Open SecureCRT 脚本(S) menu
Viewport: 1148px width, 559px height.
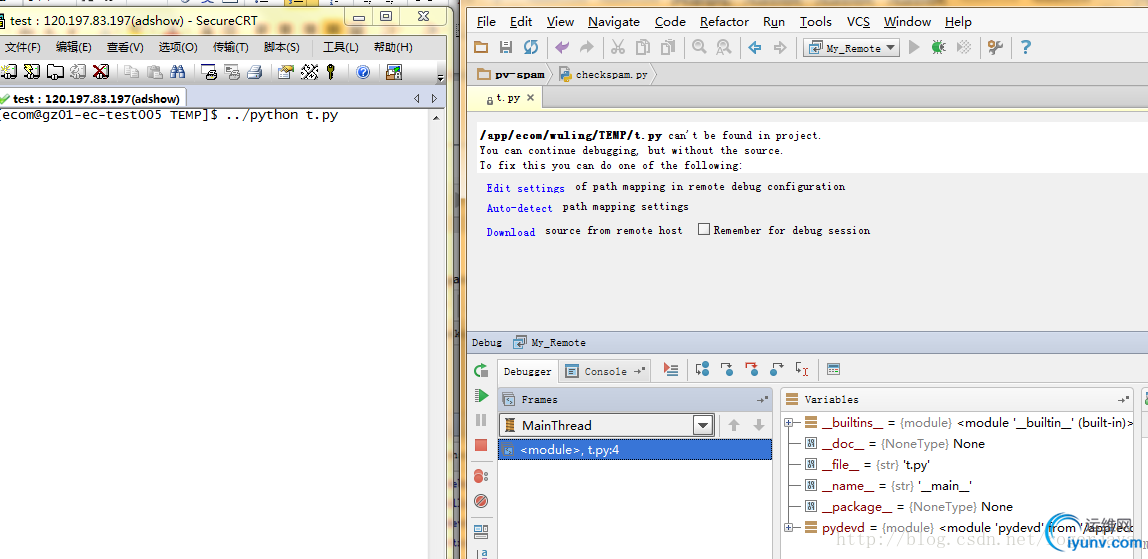[281, 48]
